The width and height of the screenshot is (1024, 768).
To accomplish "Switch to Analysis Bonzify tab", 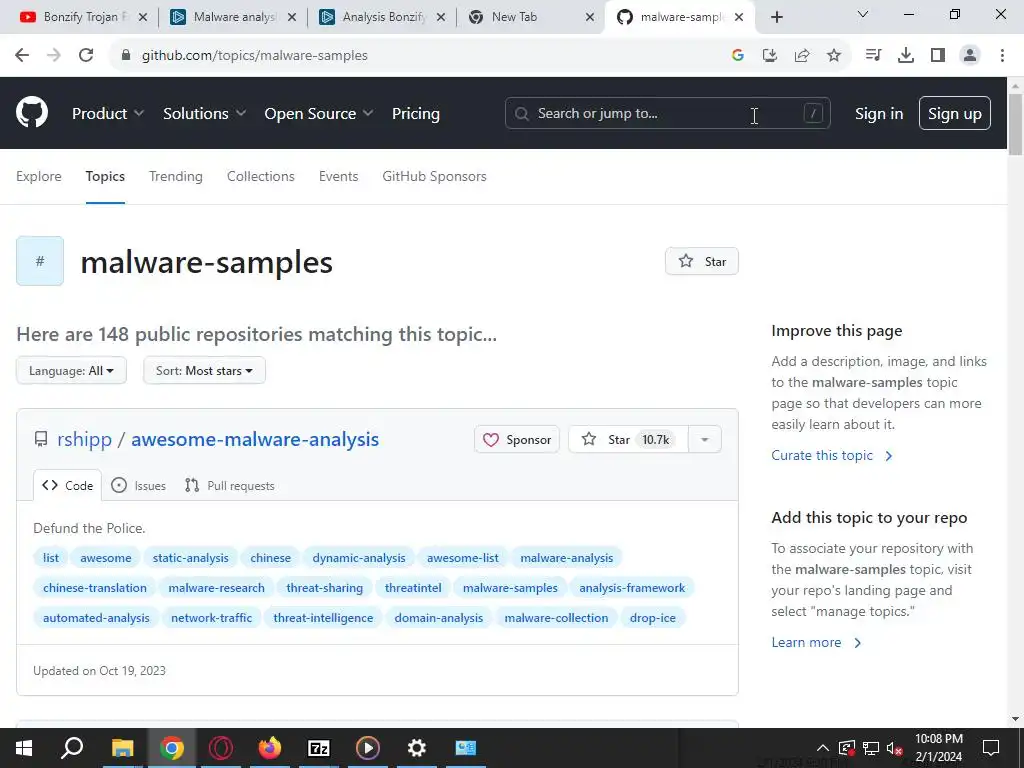I will coord(375,17).
